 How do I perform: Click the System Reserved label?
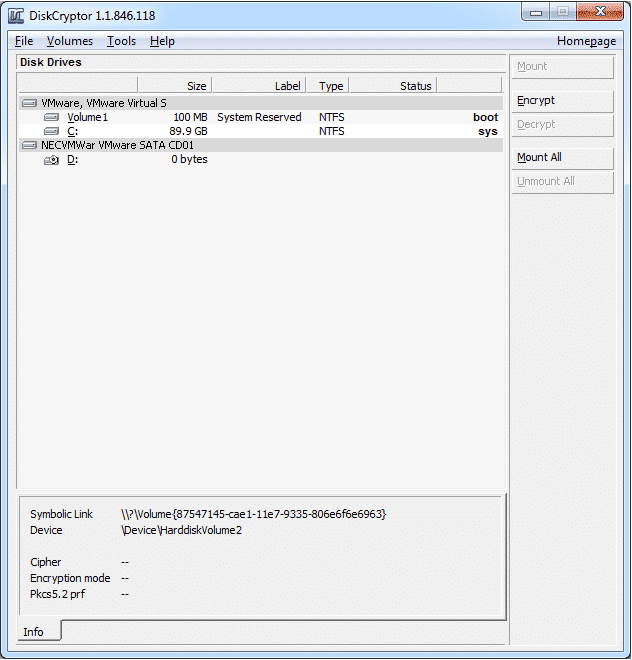[x=259, y=117]
